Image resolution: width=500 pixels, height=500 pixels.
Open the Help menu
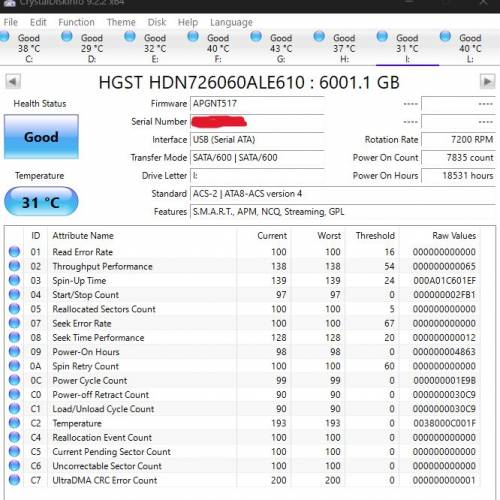point(188,22)
